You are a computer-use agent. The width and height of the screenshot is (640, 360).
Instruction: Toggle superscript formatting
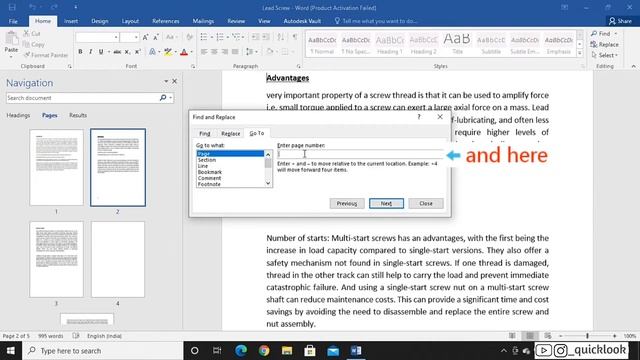pos(138,52)
